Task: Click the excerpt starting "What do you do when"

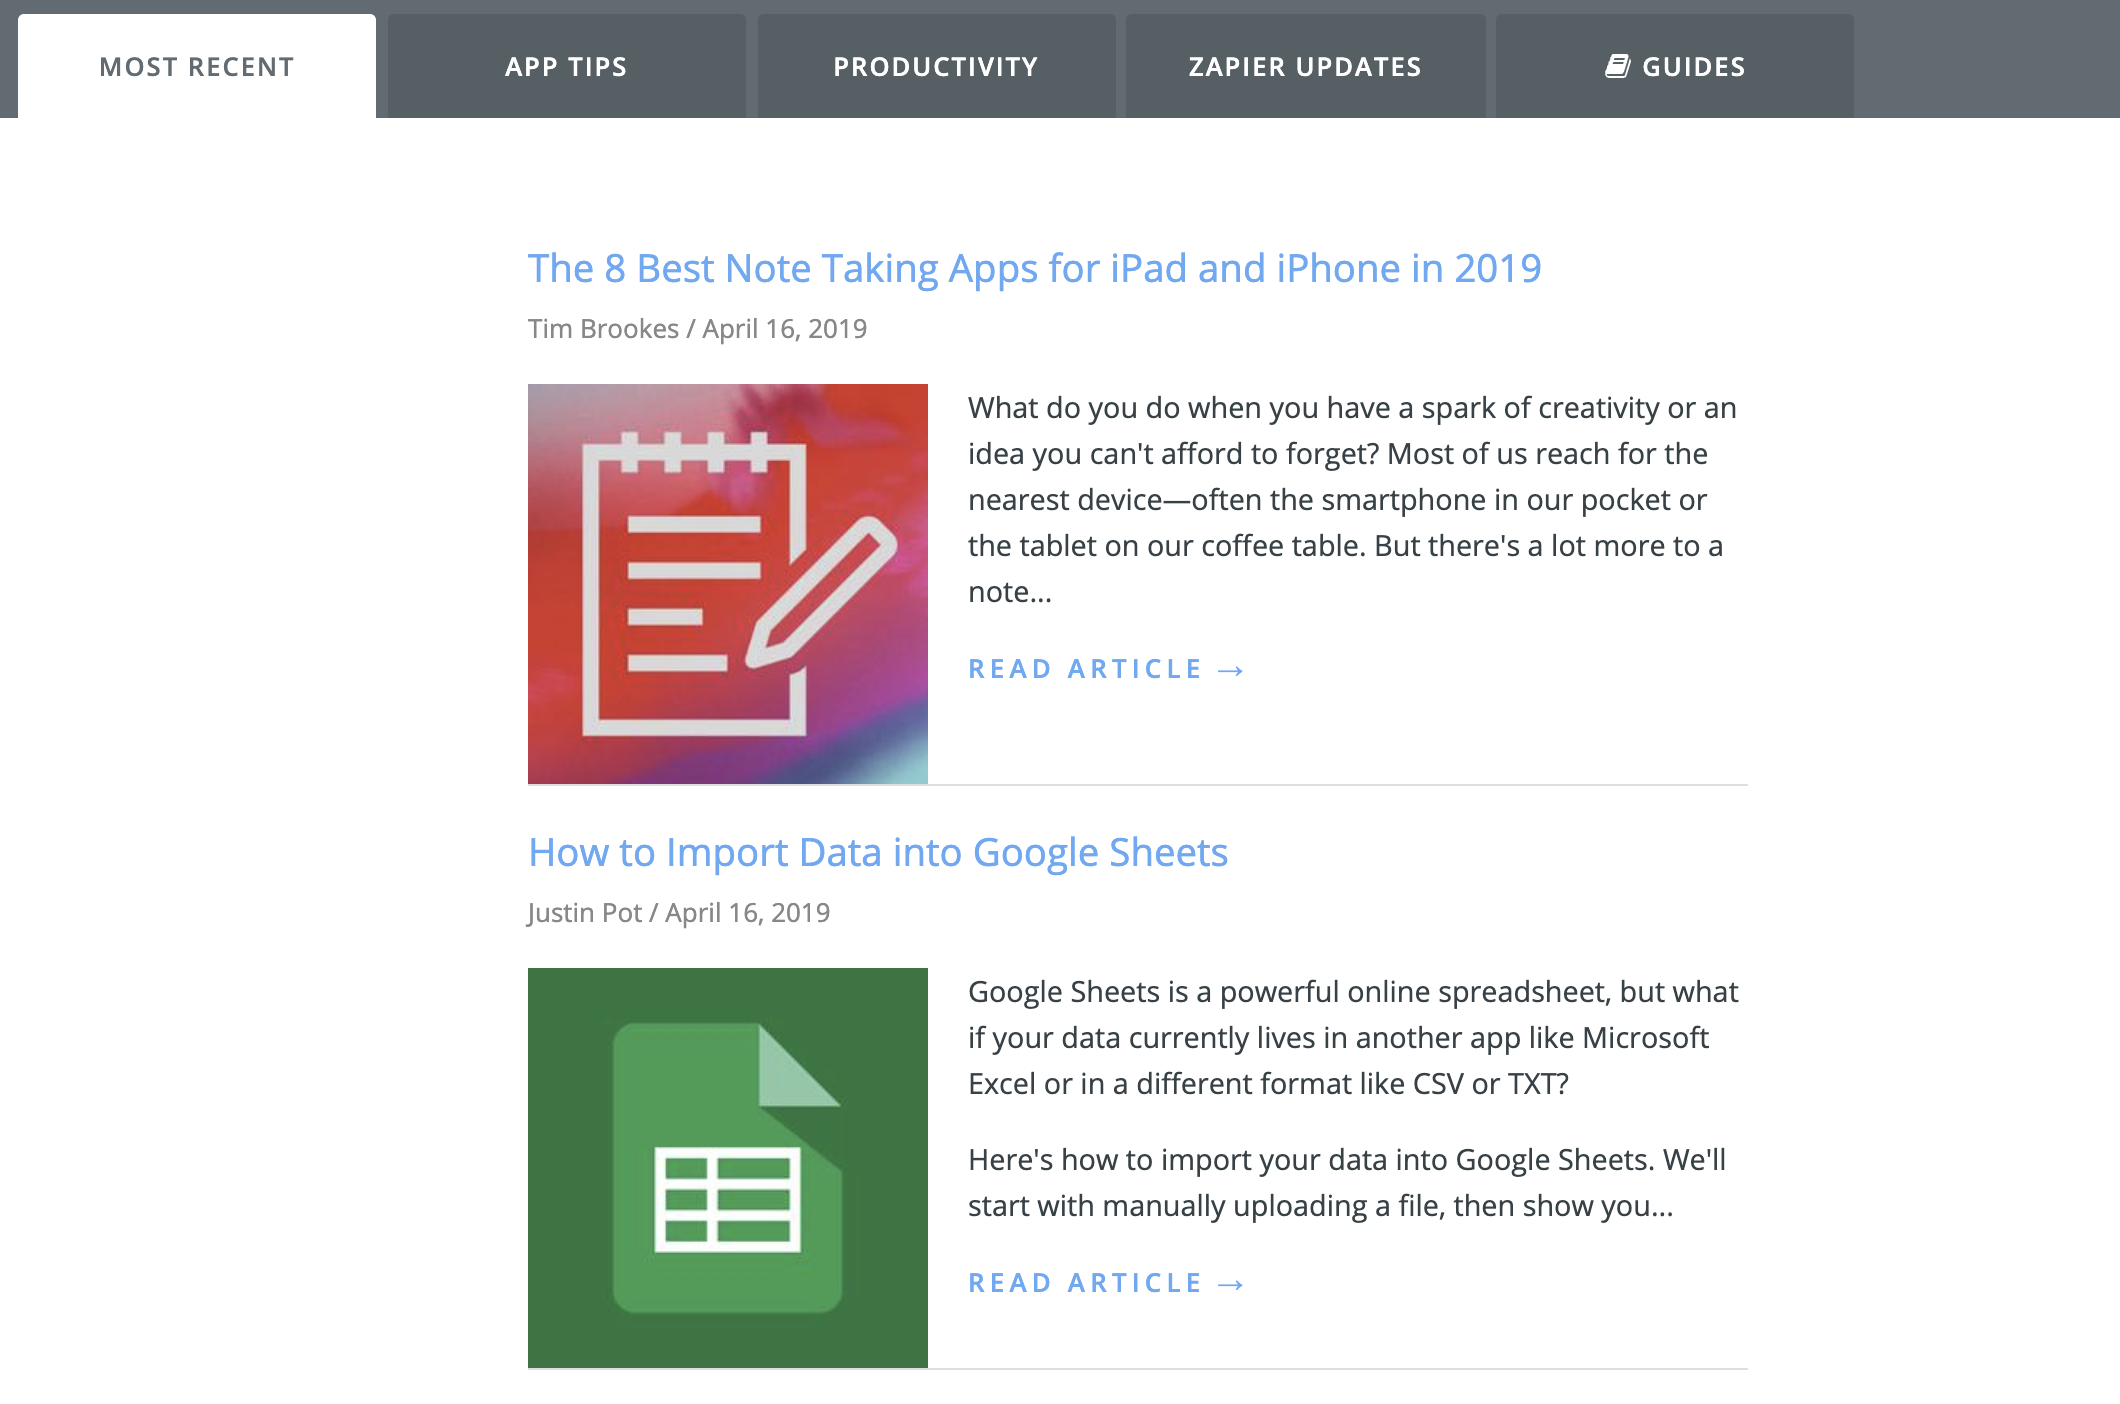Action: 1352,499
